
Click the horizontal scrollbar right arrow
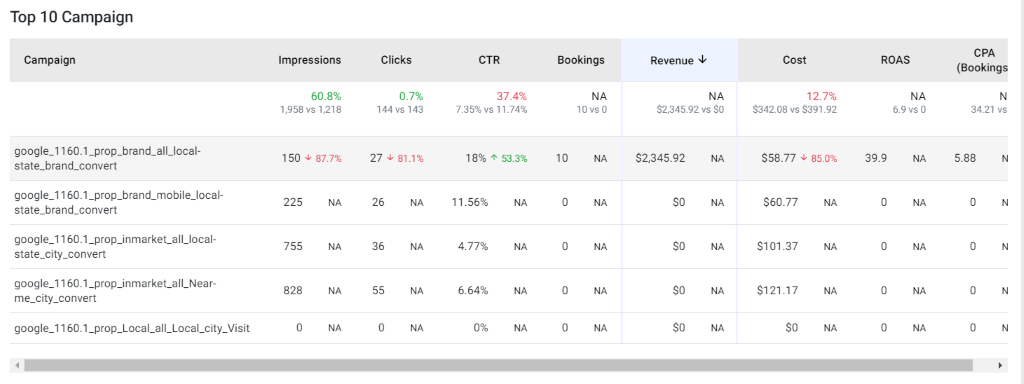[x=1000, y=365]
